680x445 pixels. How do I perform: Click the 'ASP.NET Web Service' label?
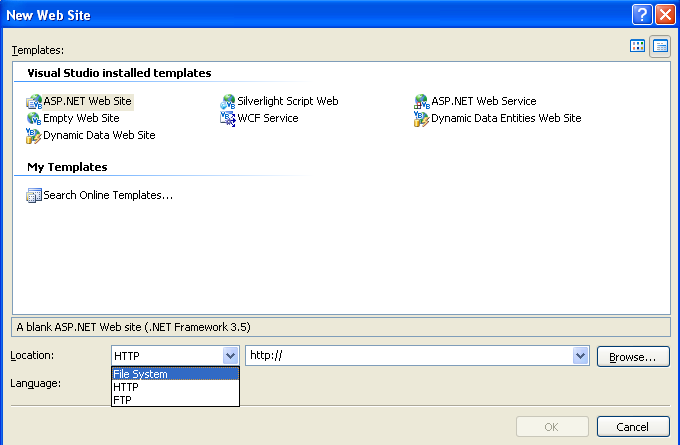click(x=484, y=101)
